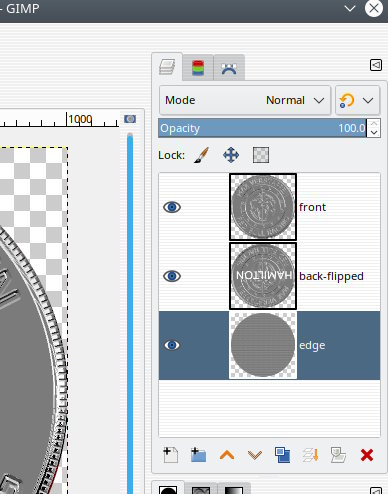Image resolution: width=388 pixels, height=494 pixels.
Task: Click the Opacity slider
Action: click(x=262, y=128)
